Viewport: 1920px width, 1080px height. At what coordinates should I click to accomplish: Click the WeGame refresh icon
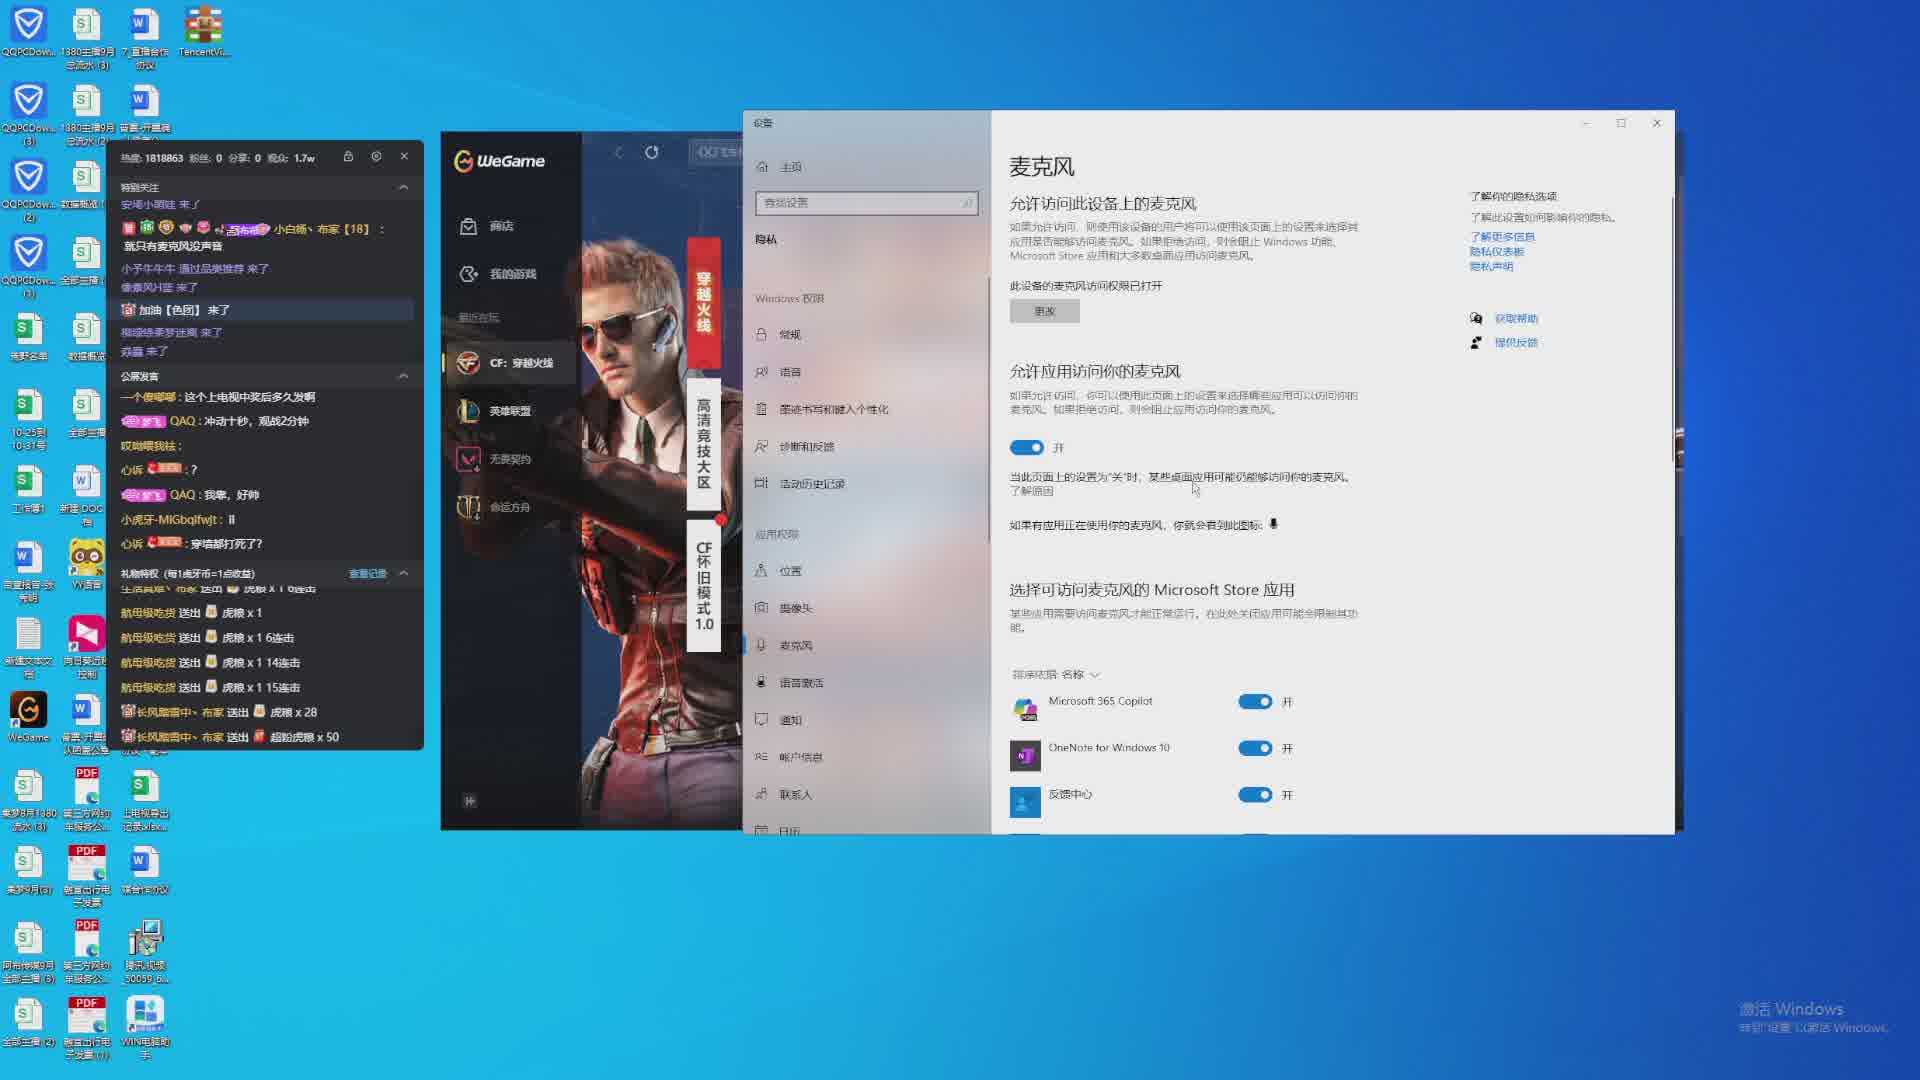tap(652, 152)
